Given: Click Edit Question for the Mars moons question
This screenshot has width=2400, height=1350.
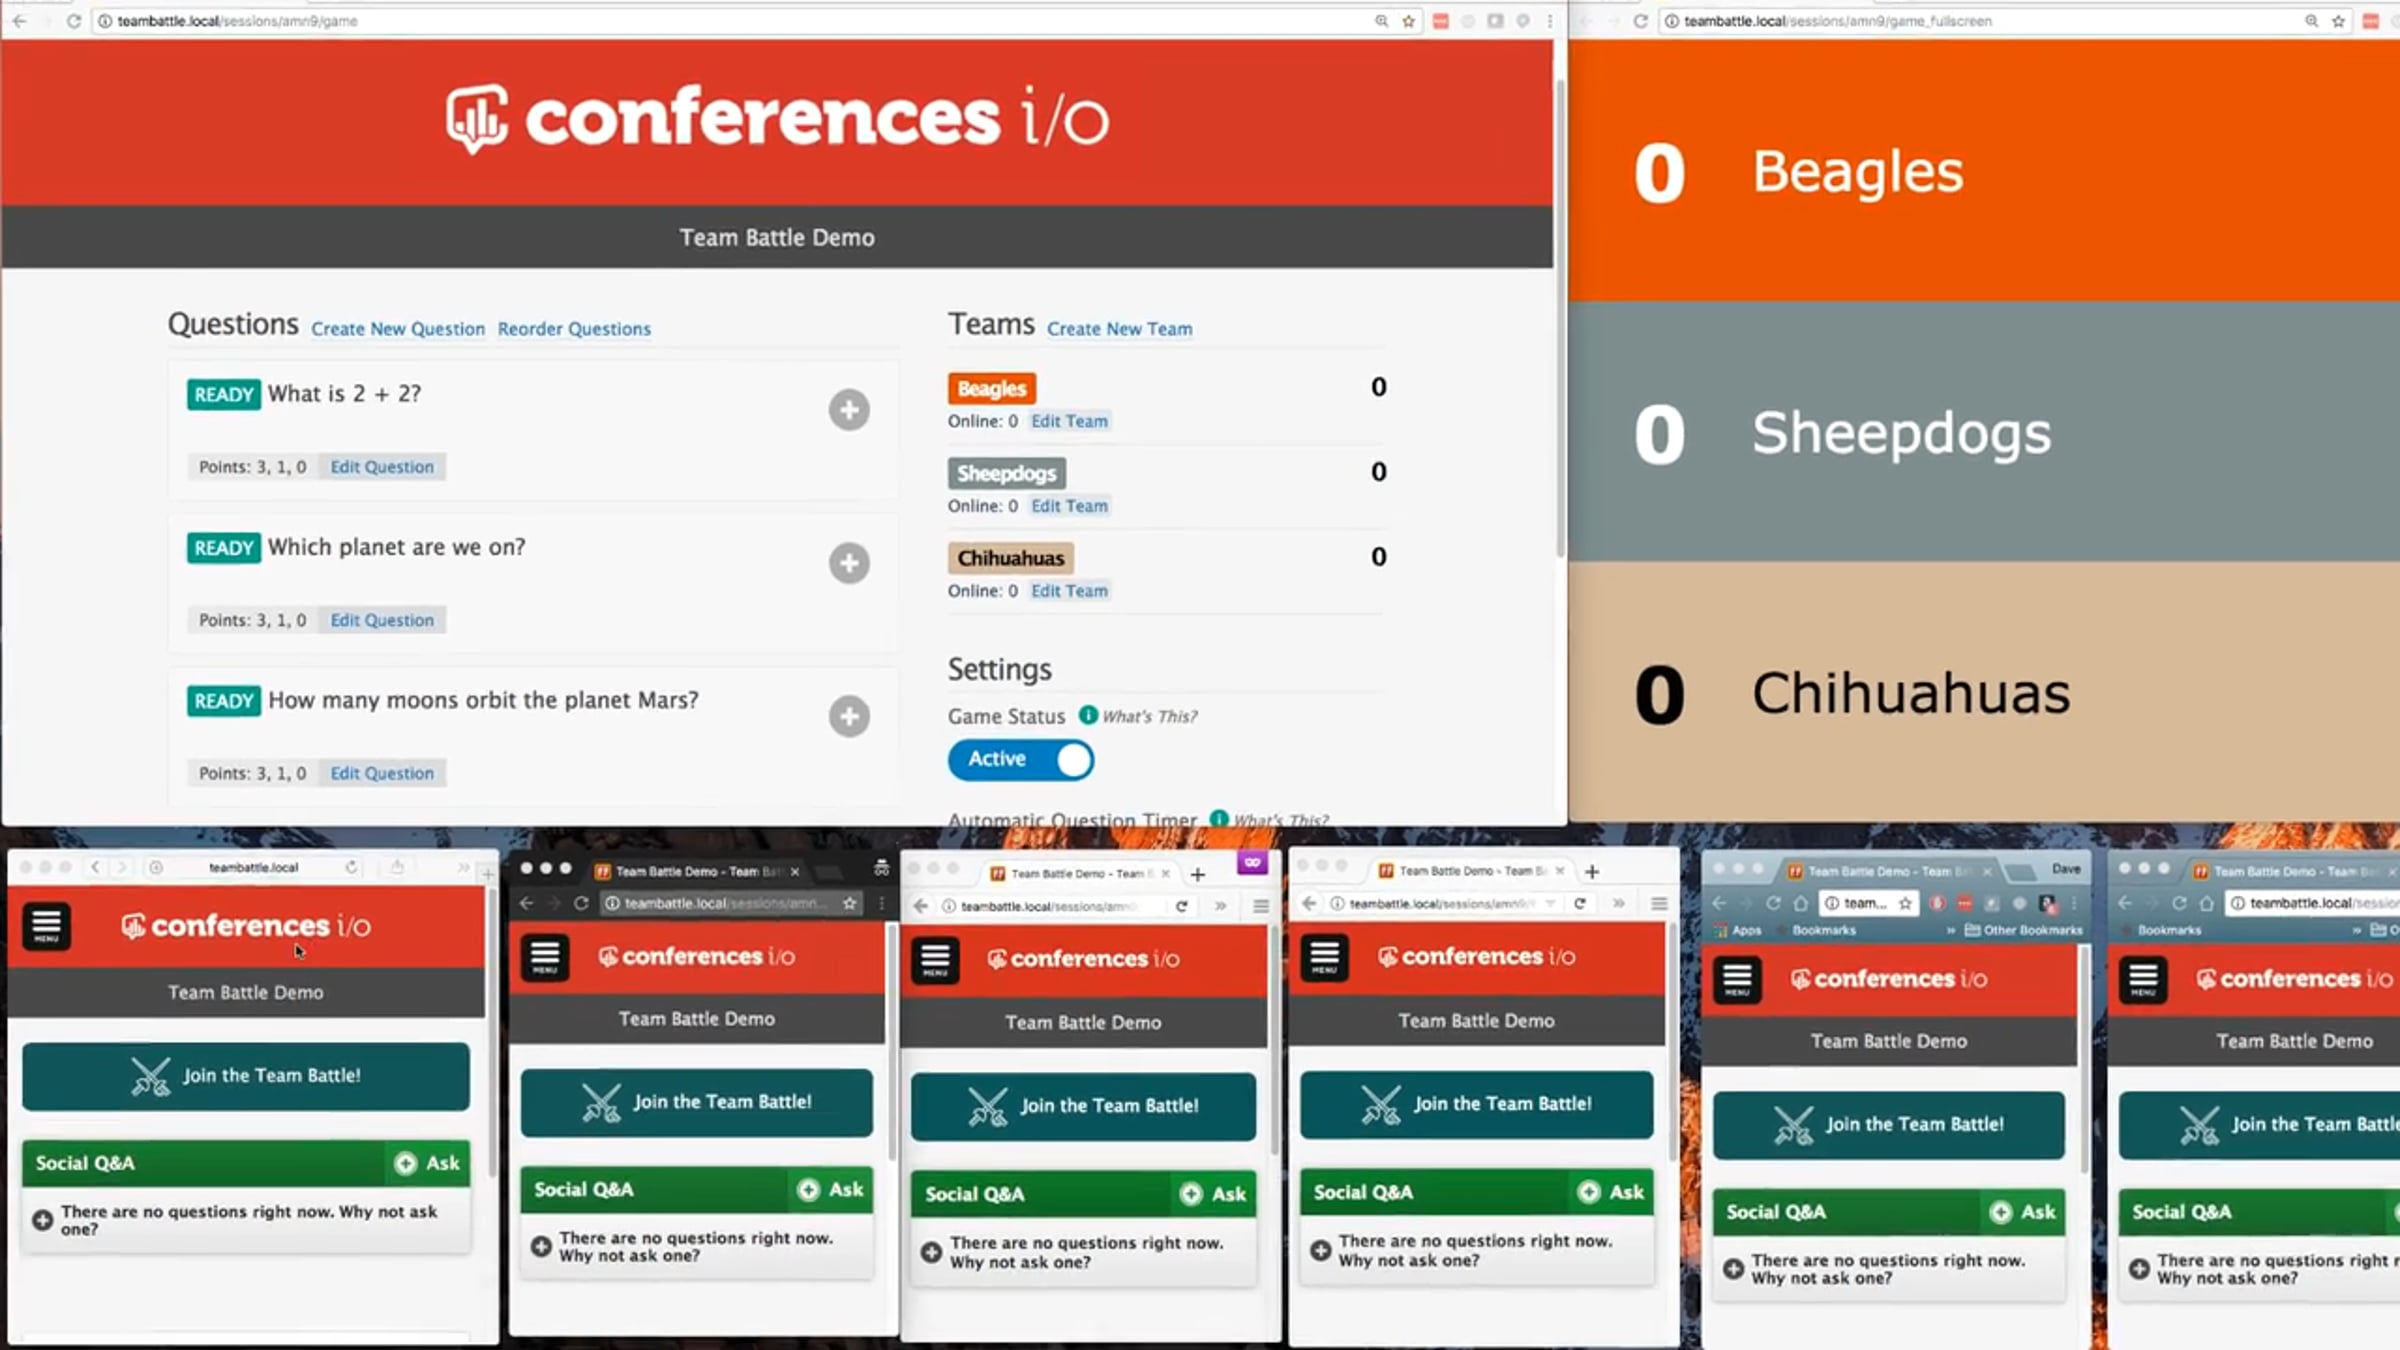Looking at the screenshot, I should 382,773.
